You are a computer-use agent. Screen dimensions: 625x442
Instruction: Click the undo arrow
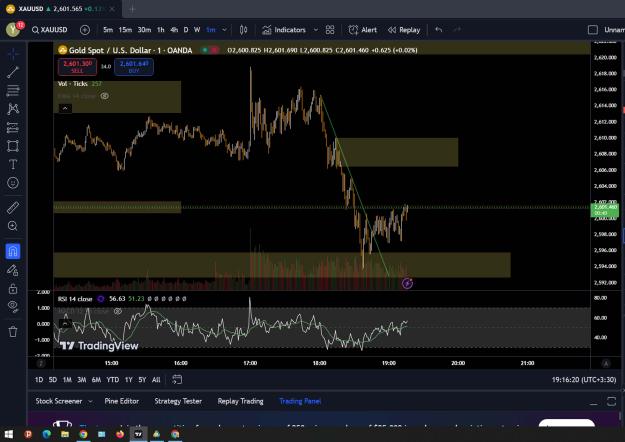439,29
